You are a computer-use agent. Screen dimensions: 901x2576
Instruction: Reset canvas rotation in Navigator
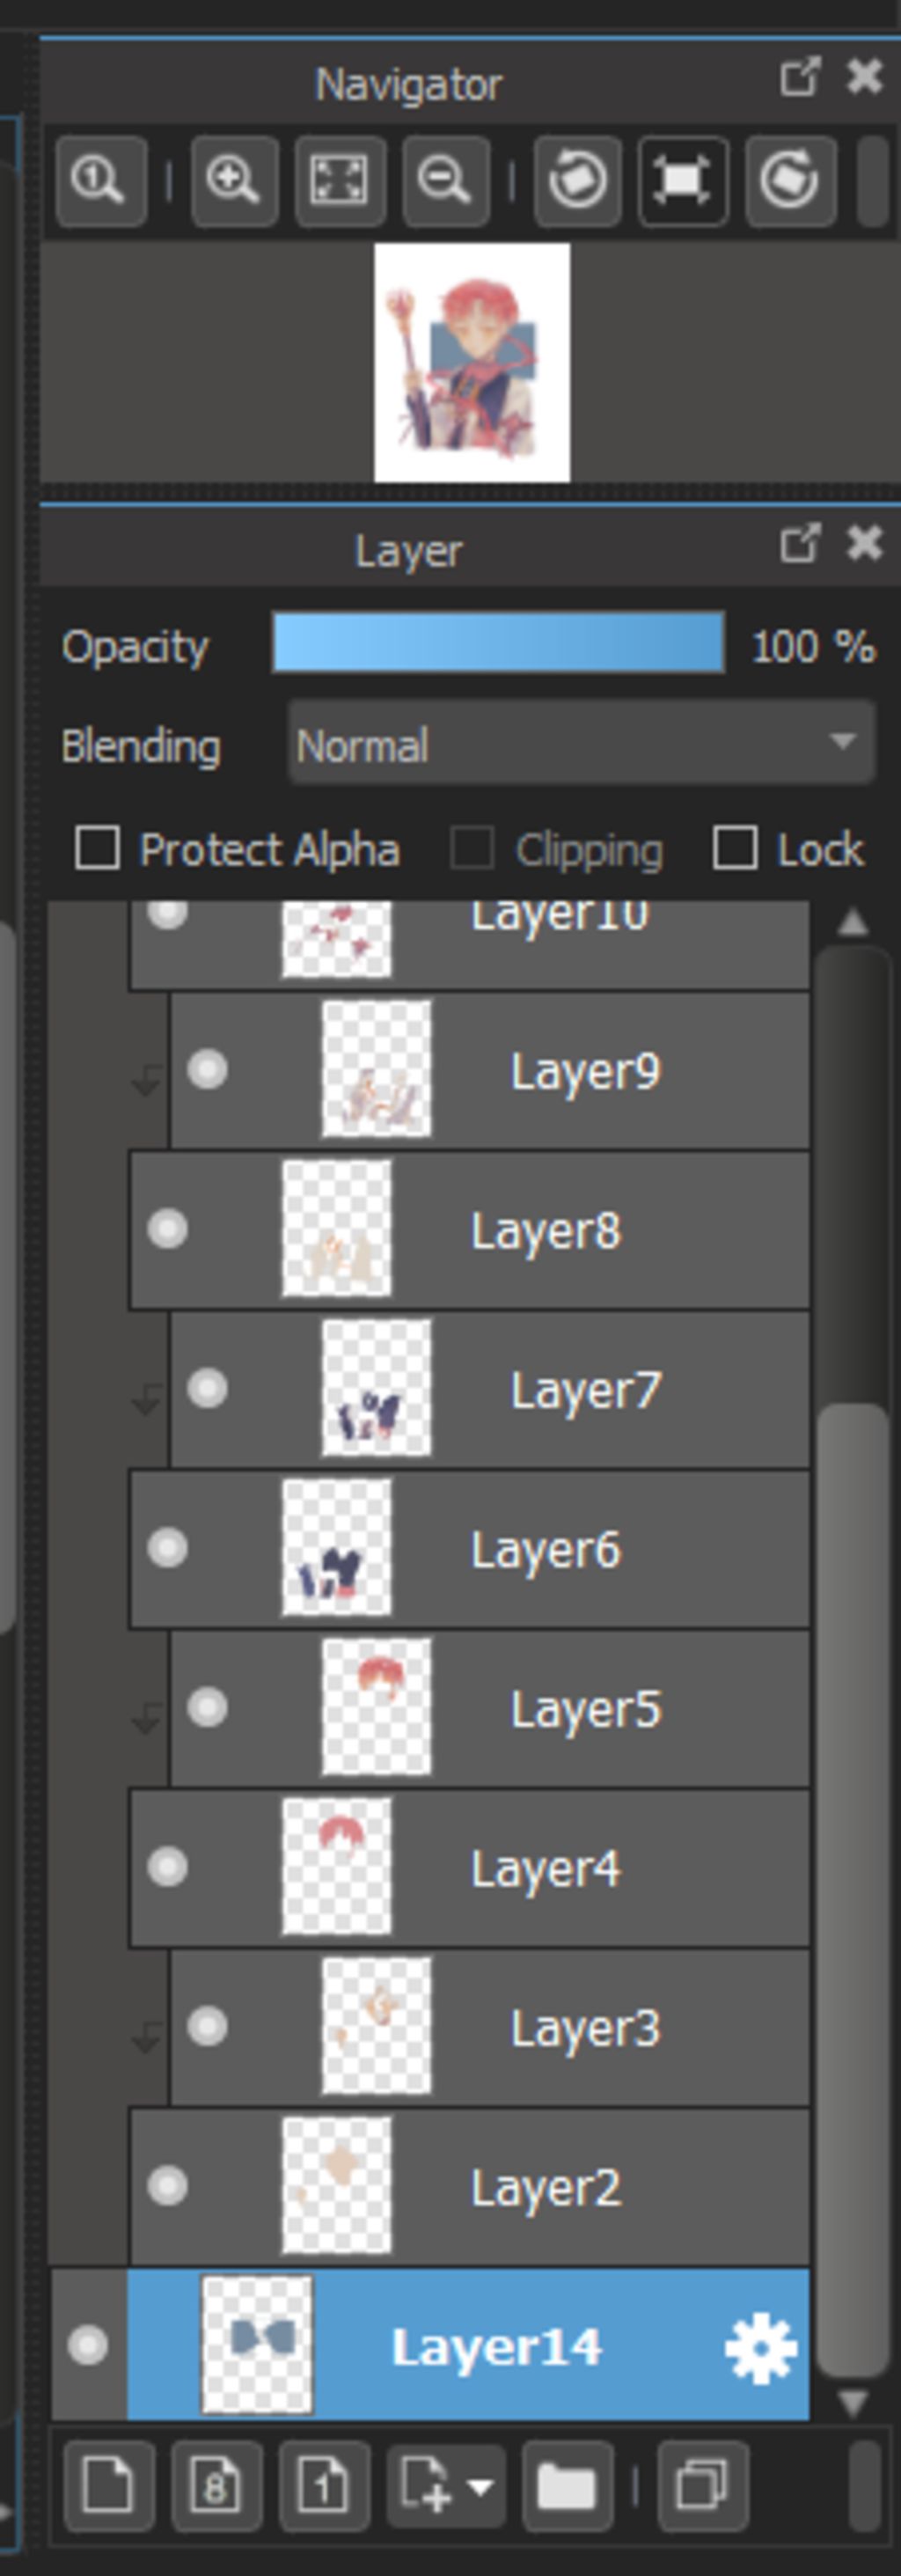coord(683,181)
